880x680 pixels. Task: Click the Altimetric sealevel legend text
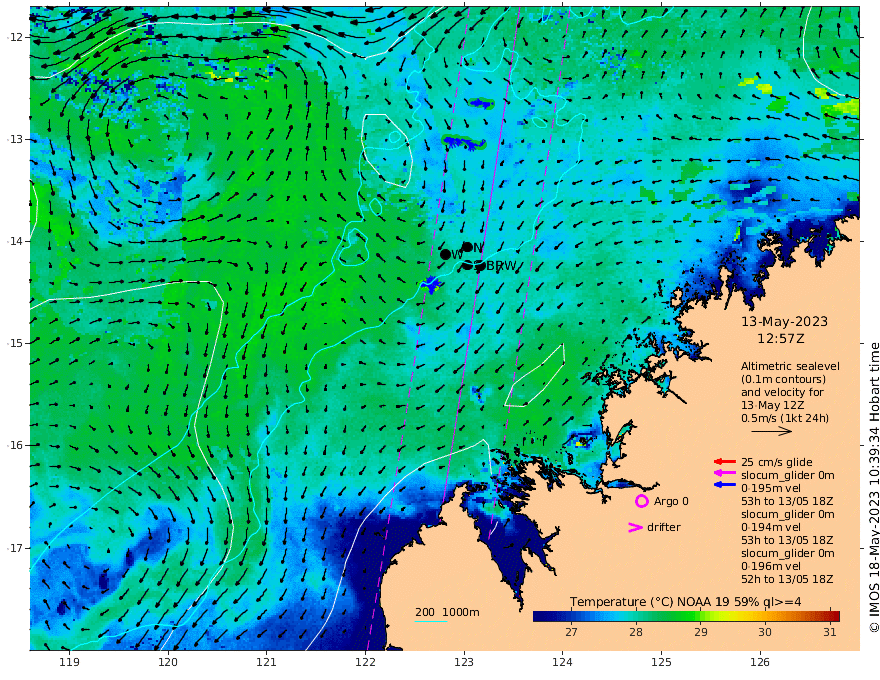click(790, 366)
